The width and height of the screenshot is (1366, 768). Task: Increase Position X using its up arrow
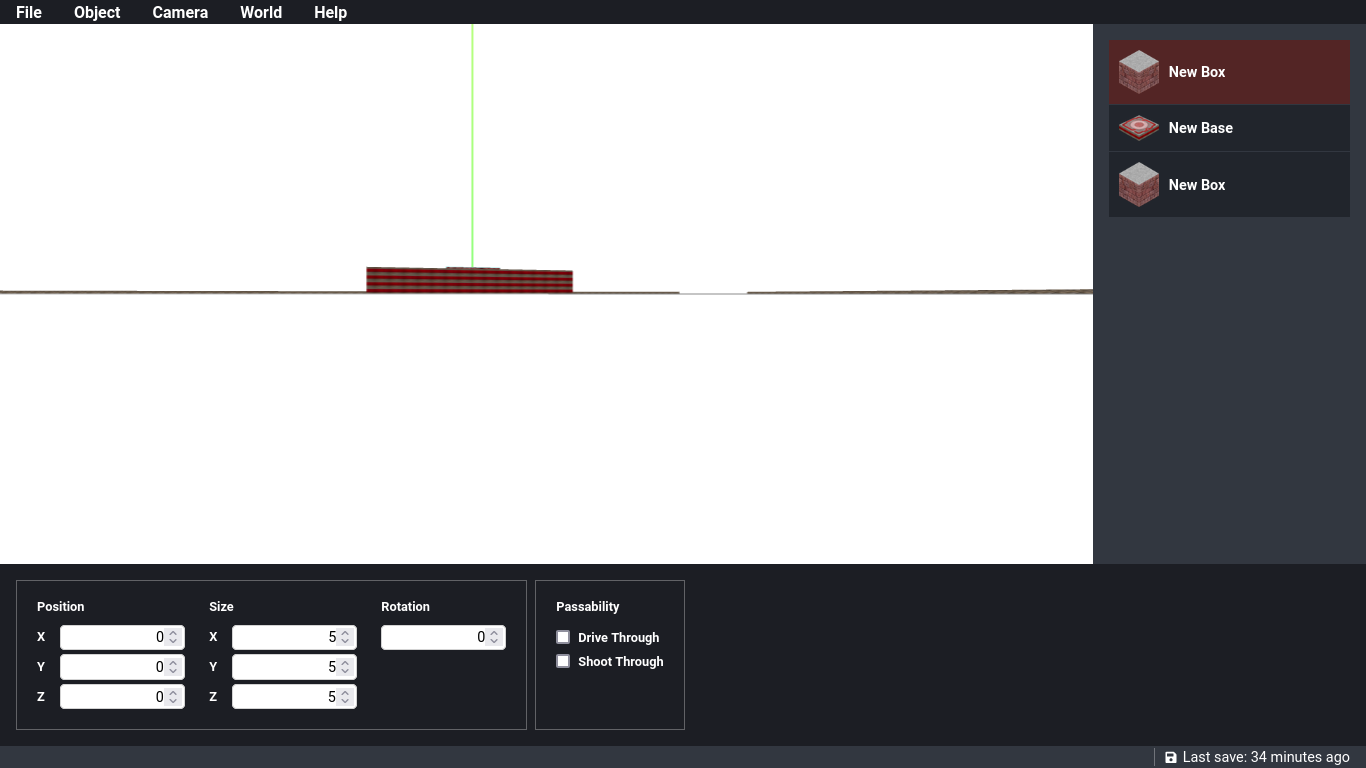coord(175,632)
